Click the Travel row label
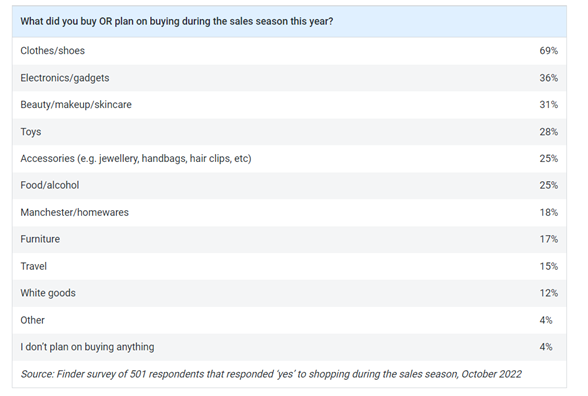 33,266
